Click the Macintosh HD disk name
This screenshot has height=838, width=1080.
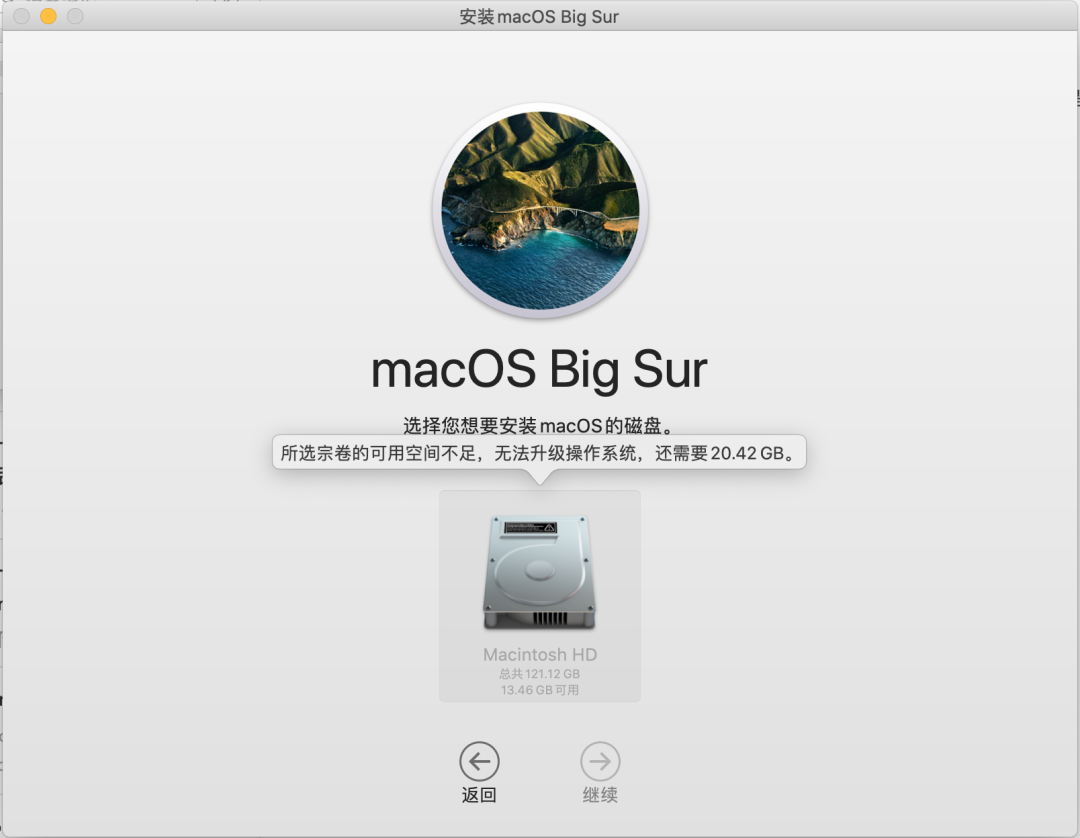[x=540, y=654]
